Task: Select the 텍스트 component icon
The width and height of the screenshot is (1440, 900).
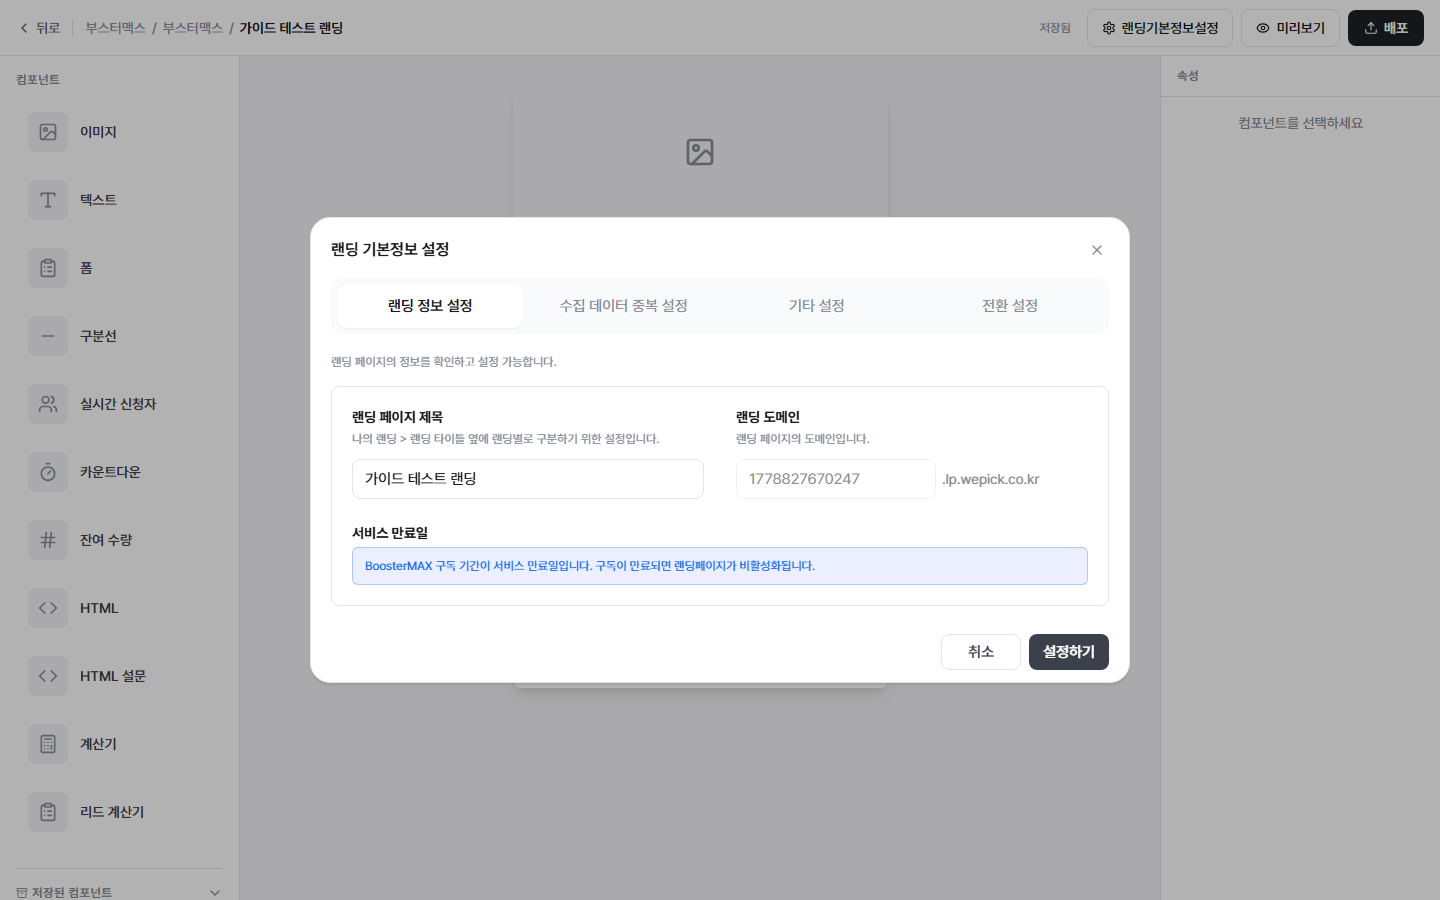Action: point(48,200)
